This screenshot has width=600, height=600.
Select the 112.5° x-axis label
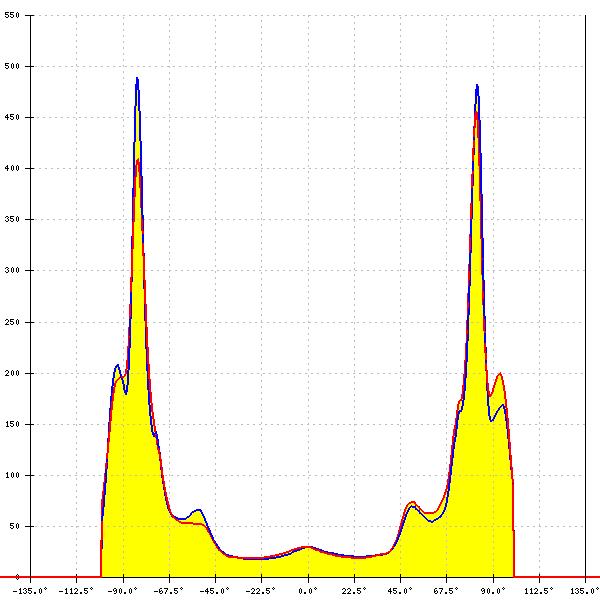[x=539, y=591]
